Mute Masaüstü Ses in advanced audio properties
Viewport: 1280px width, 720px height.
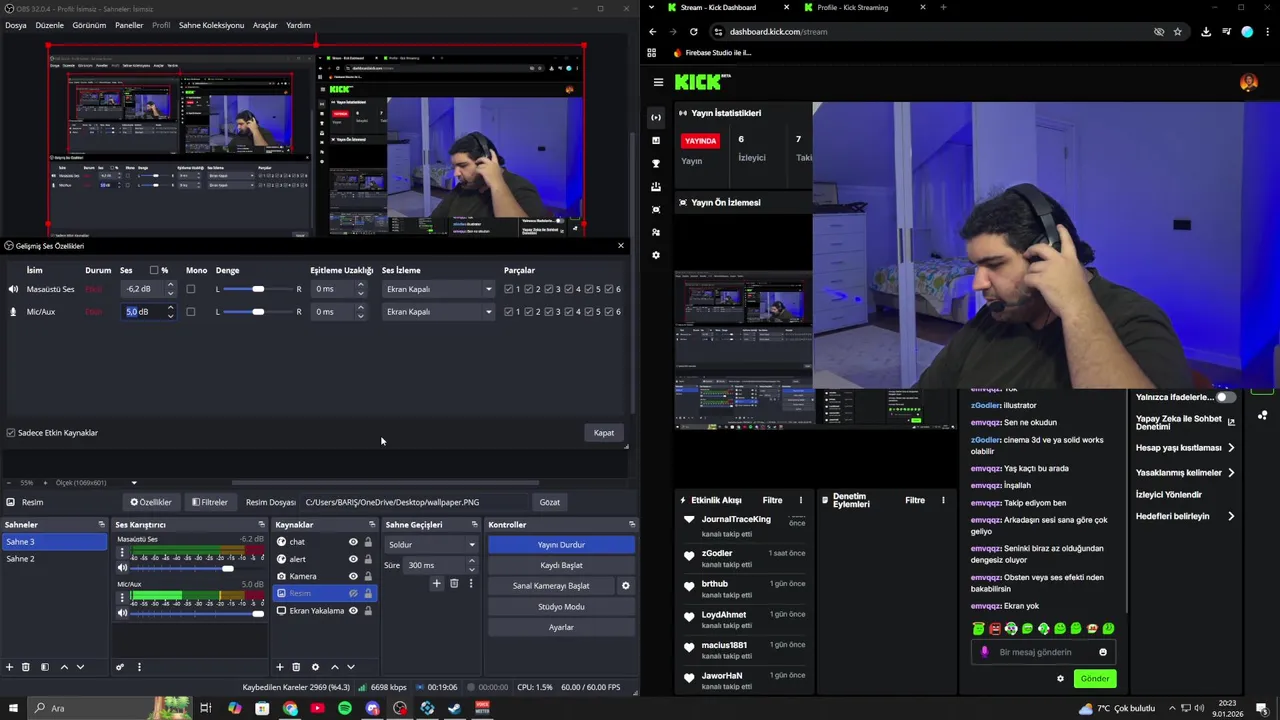pyautogui.click(x=13, y=289)
